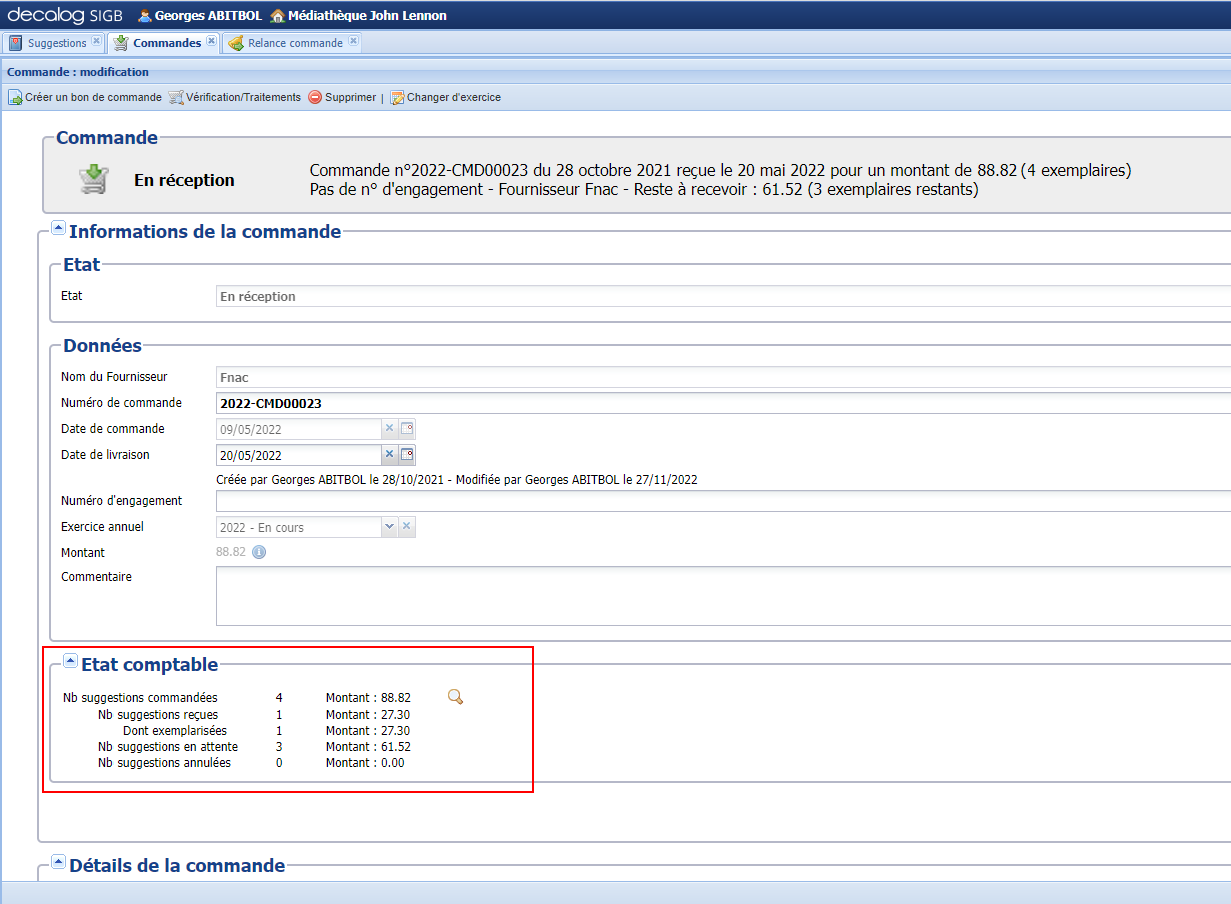Clear the Date de livraison with the X button

click(x=389, y=454)
